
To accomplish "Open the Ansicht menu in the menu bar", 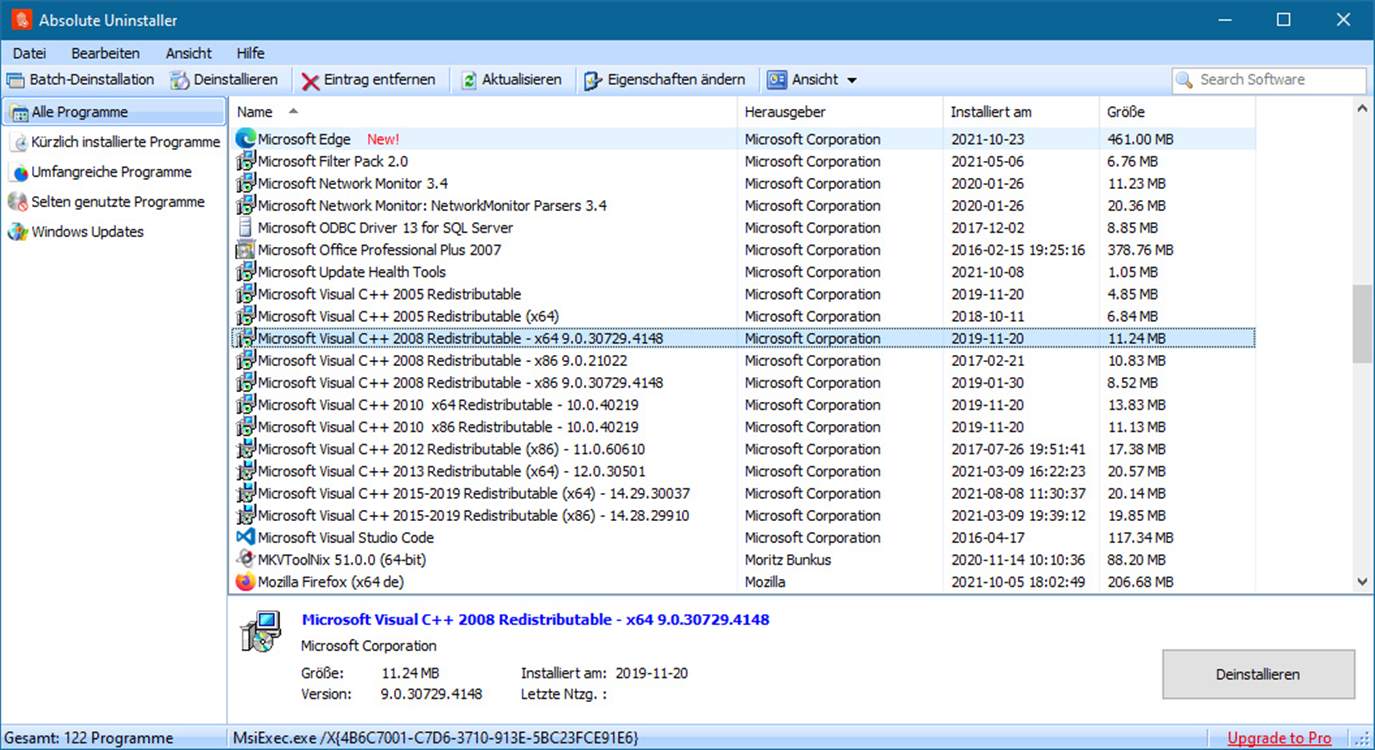I will [x=189, y=53].
